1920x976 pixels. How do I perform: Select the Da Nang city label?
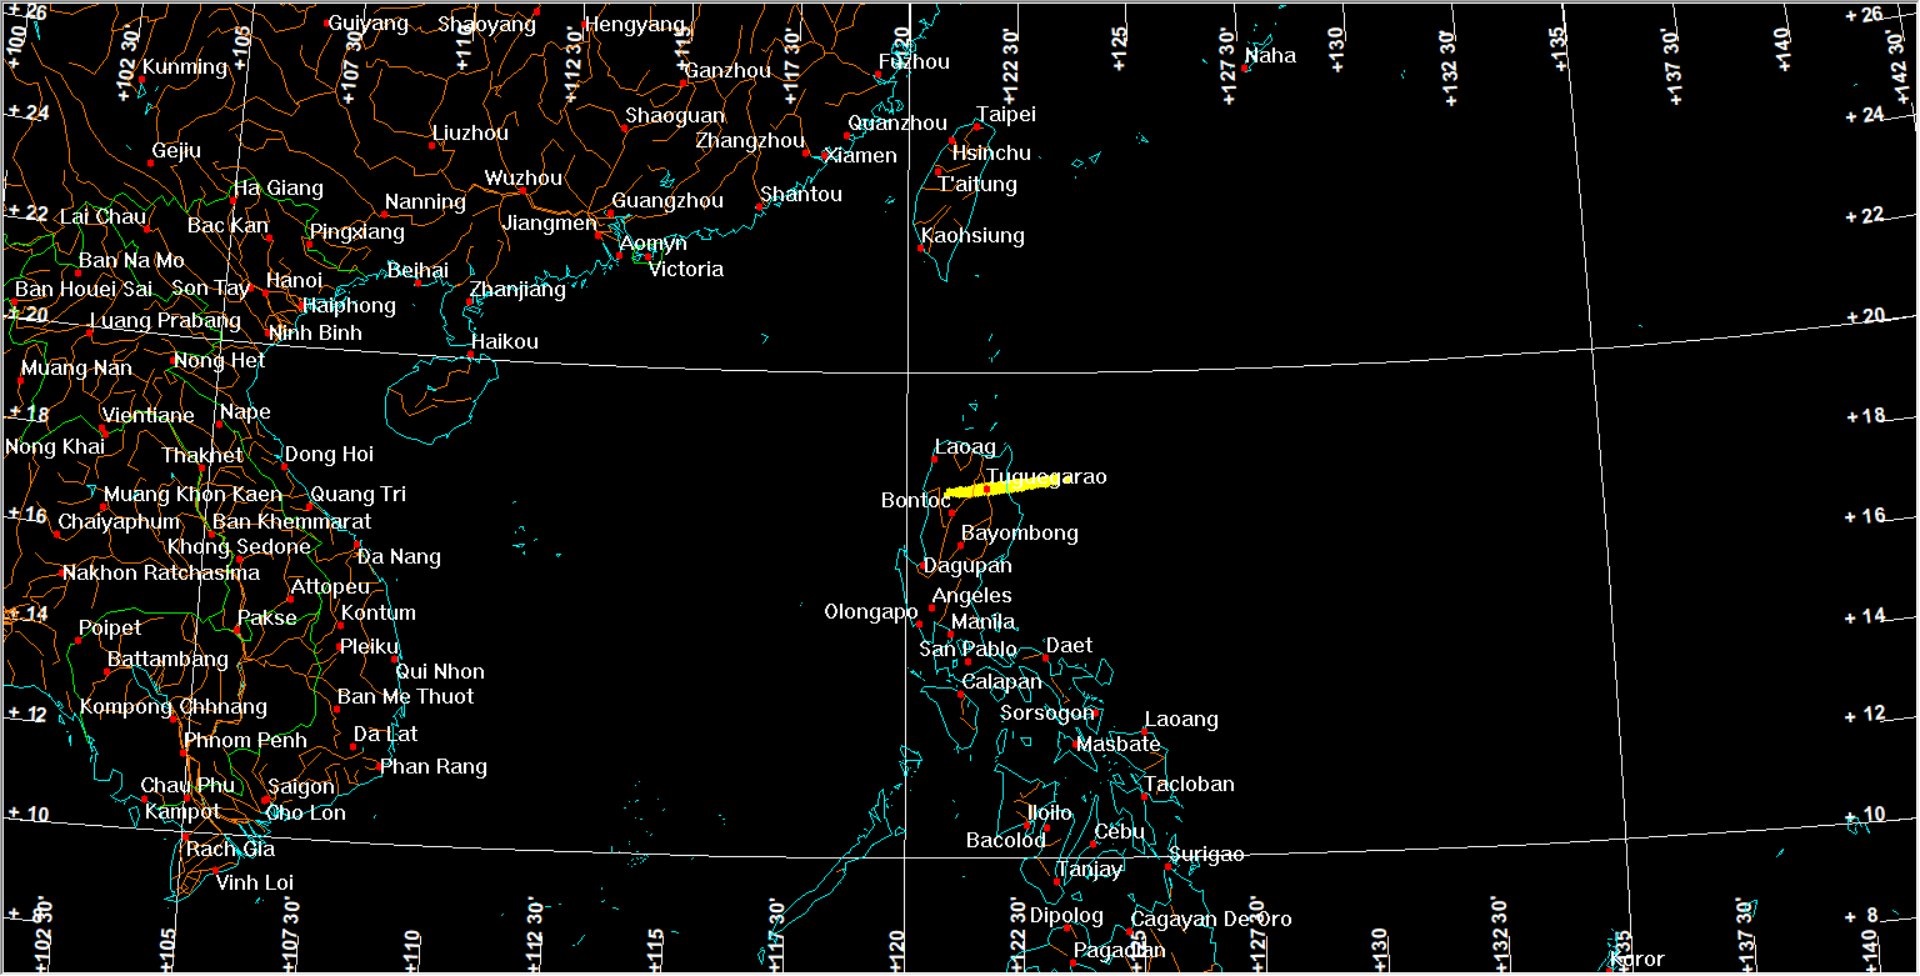(399, 557)
